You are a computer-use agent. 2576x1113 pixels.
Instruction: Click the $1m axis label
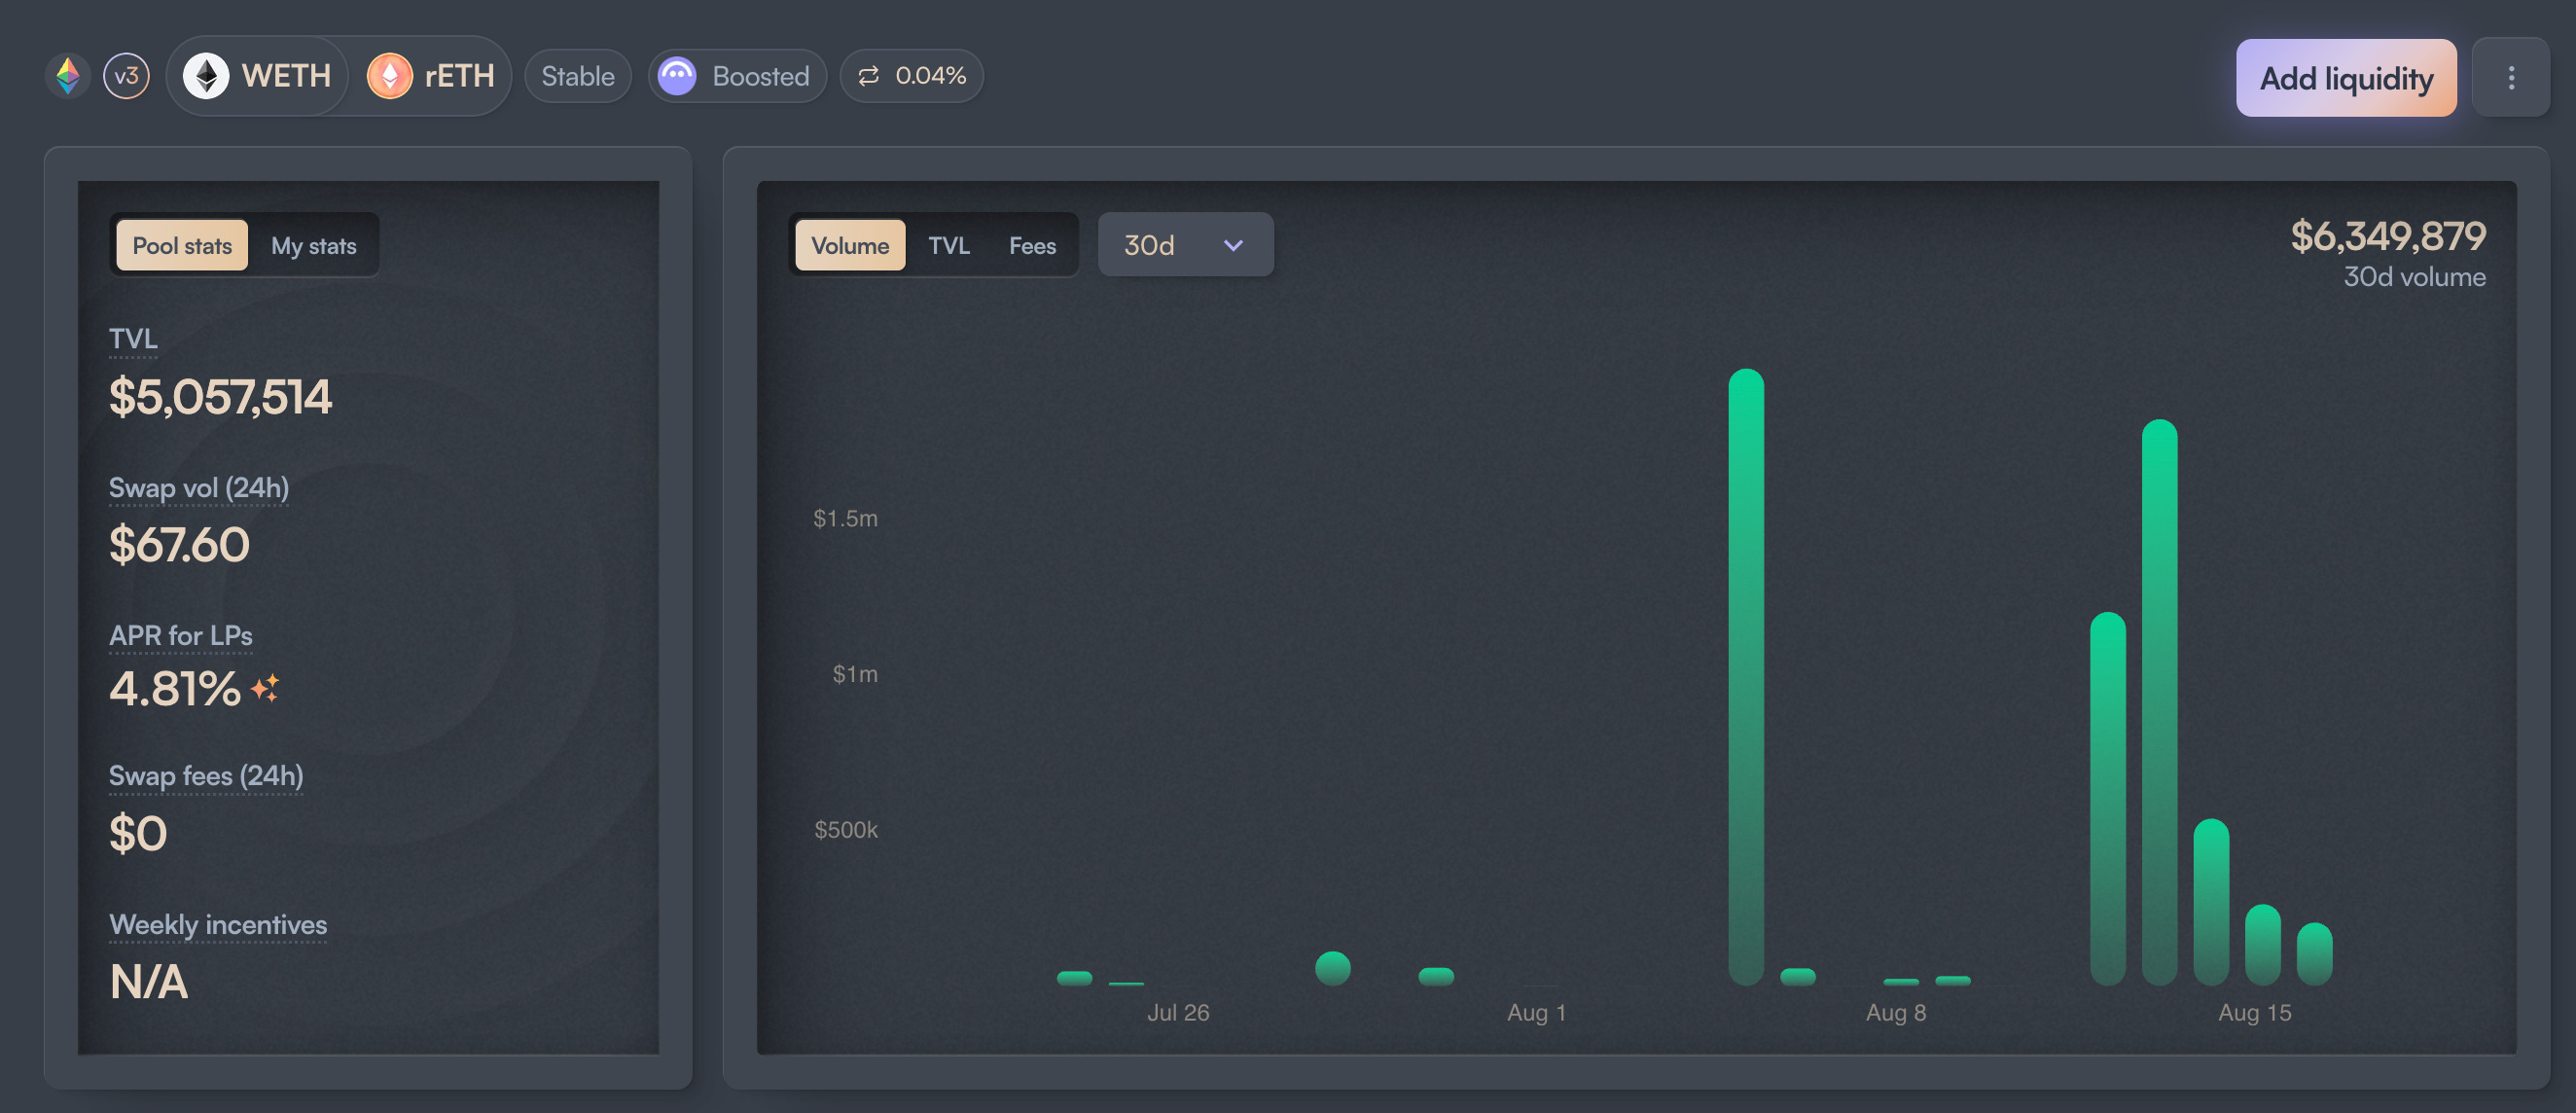855,674
